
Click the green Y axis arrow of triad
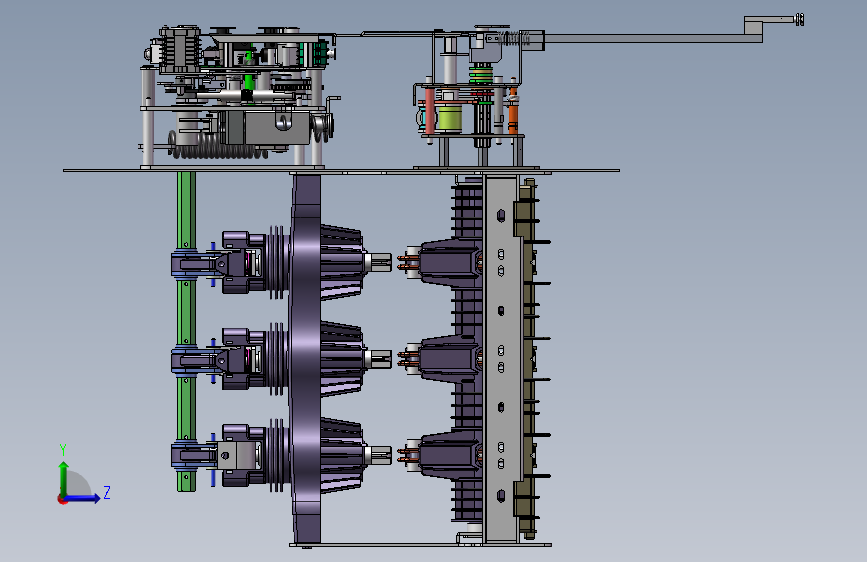[x=64, y=479]
